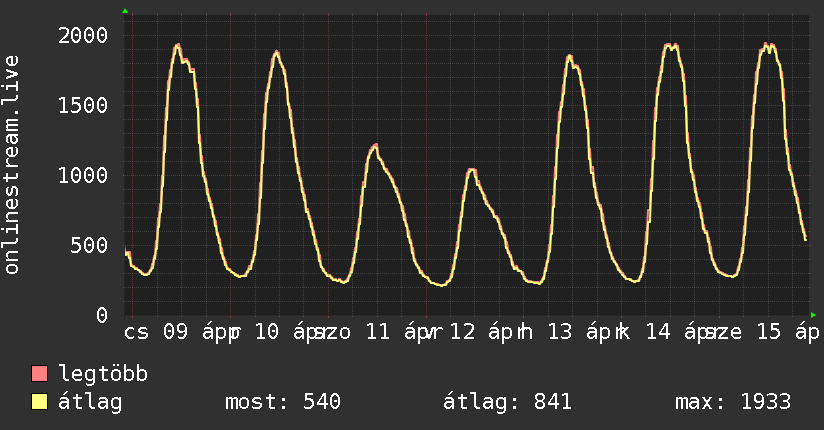
Task: Select the 'max: 1933' statistic text
Action: [x=733, y=402]
